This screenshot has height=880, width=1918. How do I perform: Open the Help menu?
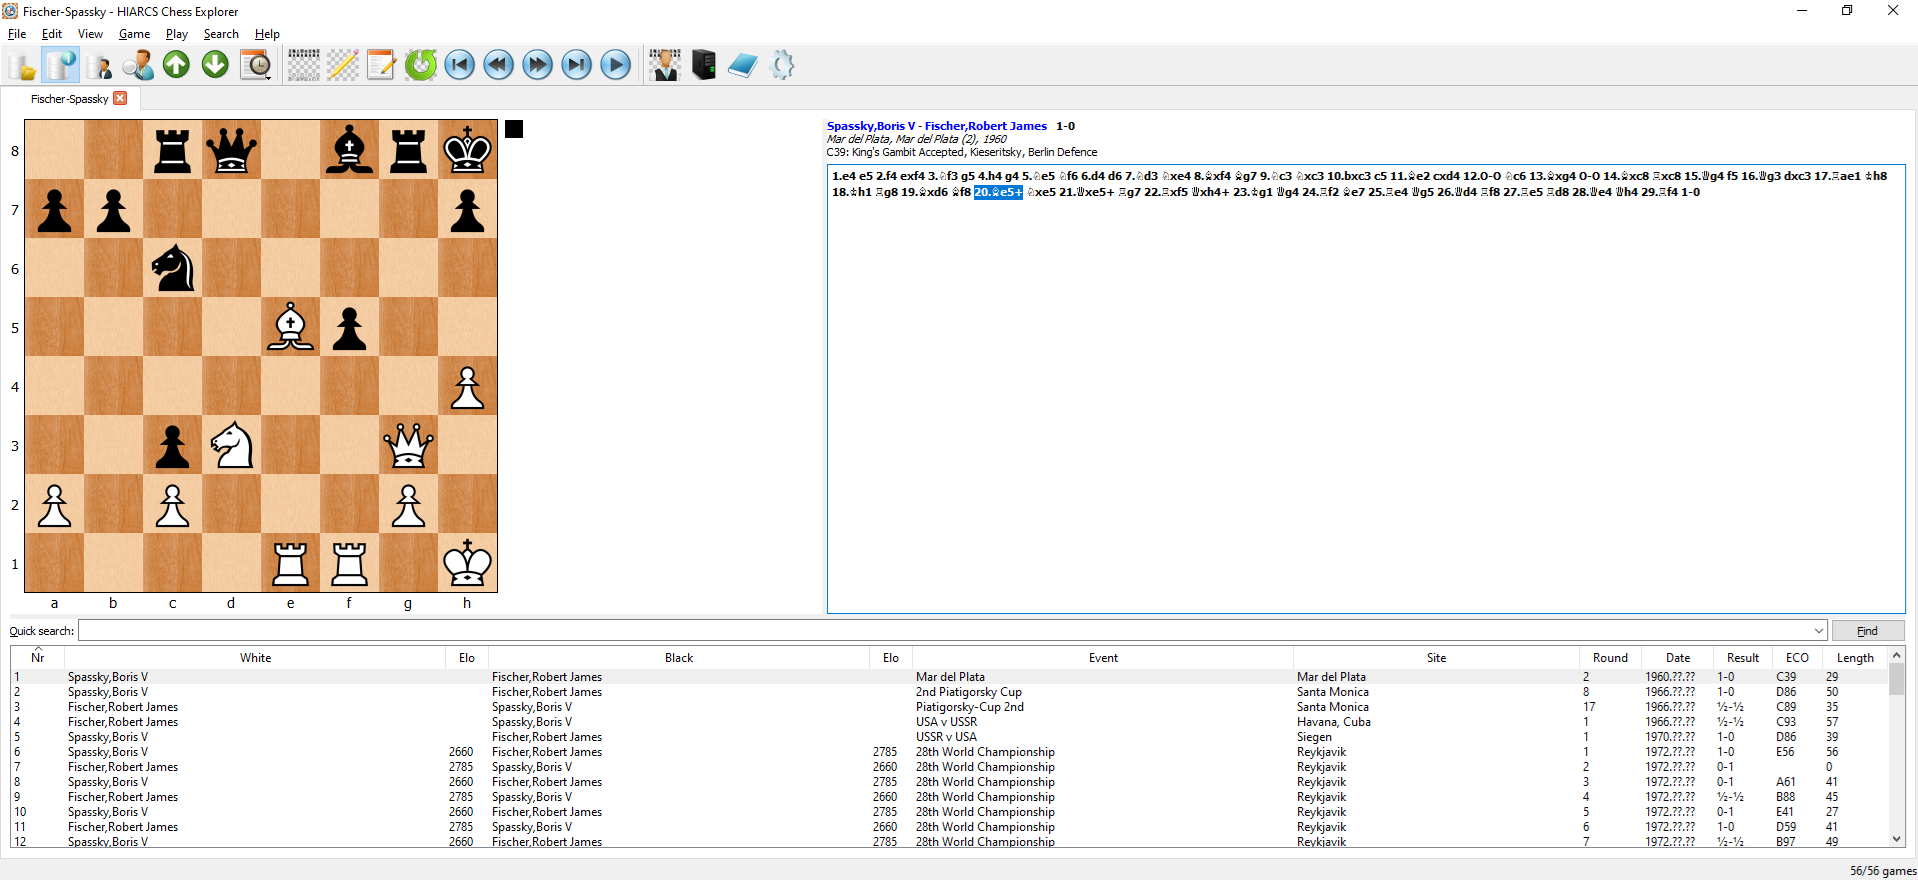(267, 34)
